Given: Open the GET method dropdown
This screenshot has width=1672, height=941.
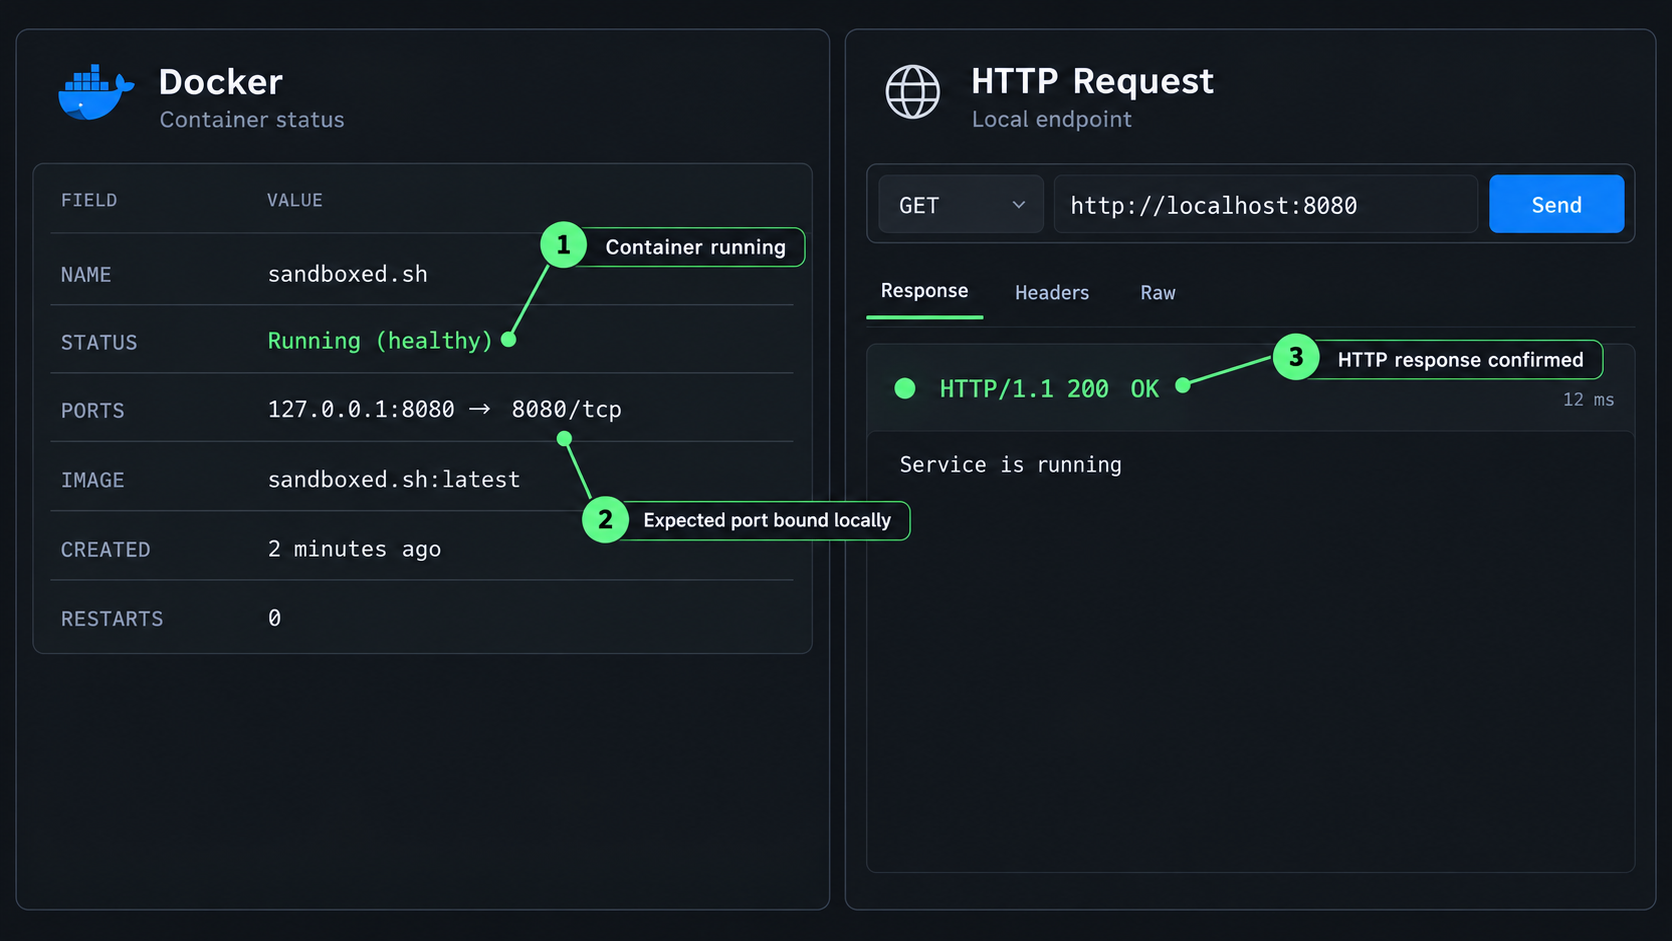Looking at the screenshot, I should click(960, 204).
